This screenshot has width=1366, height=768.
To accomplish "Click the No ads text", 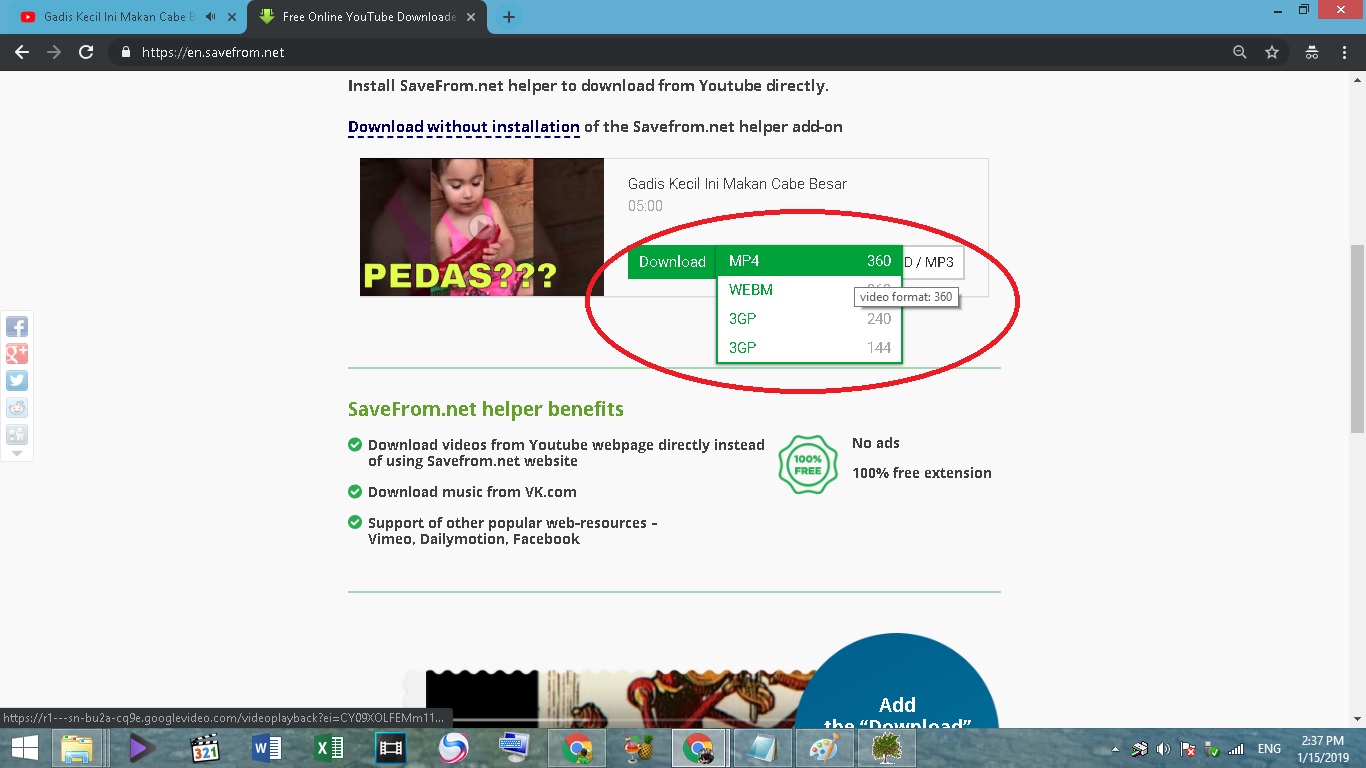I will click(876, 443).
